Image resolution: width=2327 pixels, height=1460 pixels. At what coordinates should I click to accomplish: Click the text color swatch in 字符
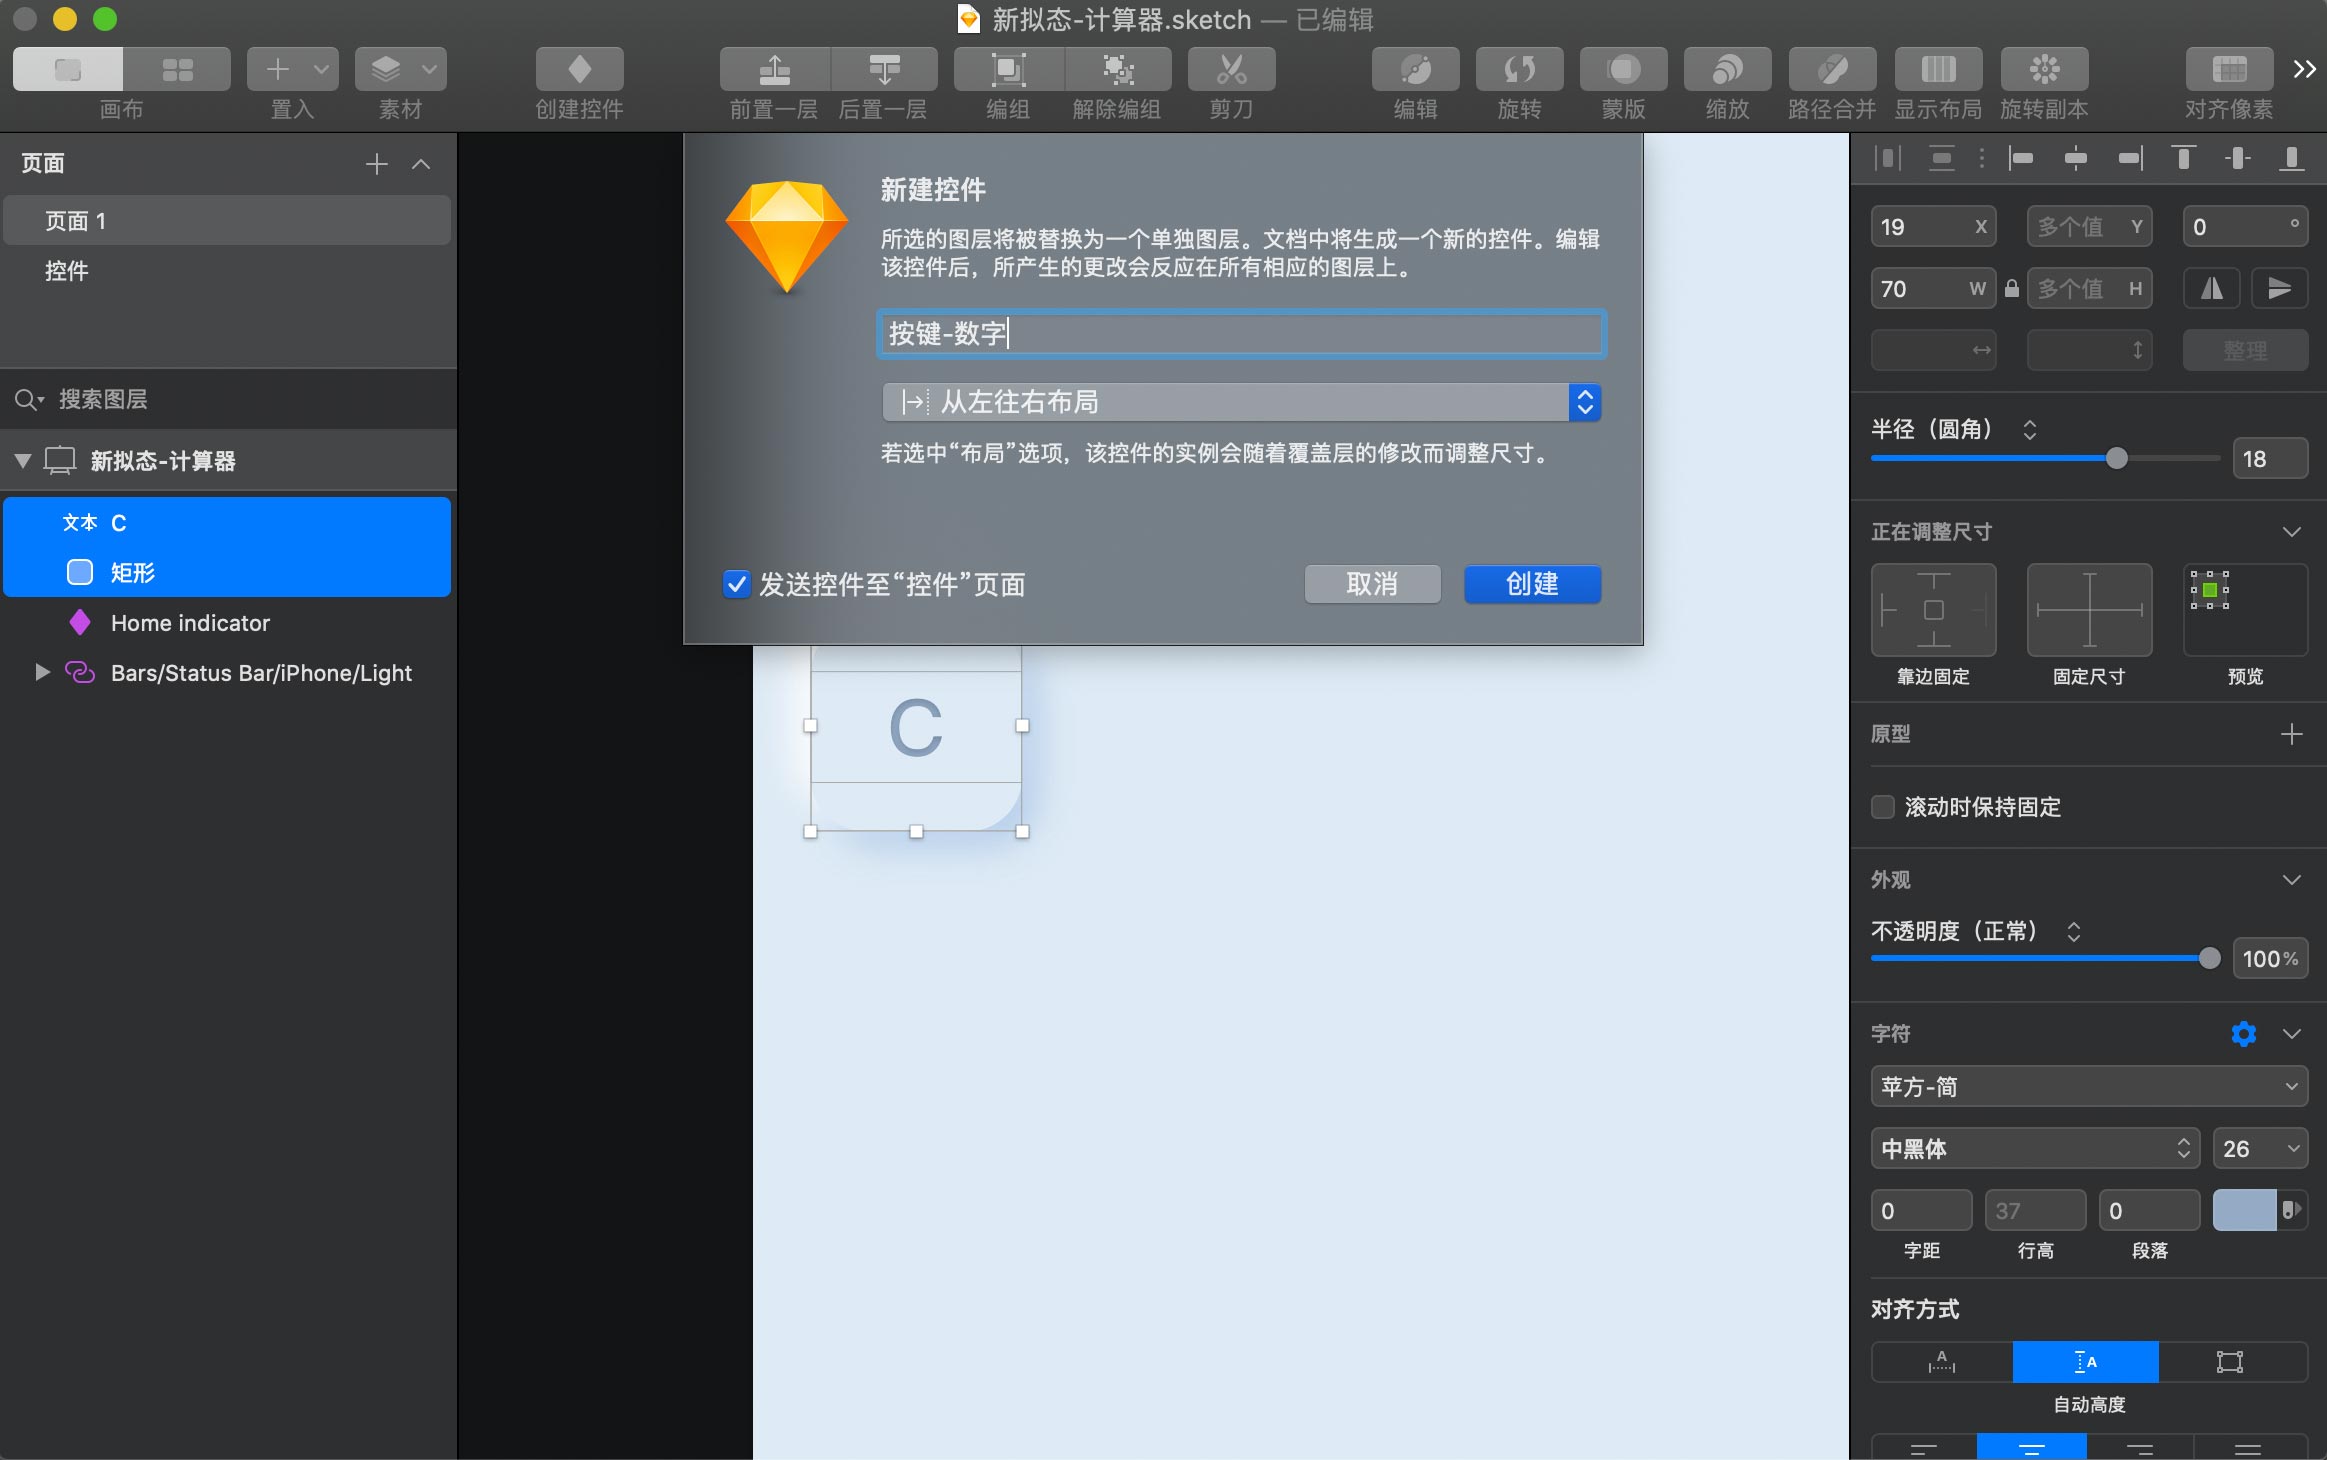2243,1211
